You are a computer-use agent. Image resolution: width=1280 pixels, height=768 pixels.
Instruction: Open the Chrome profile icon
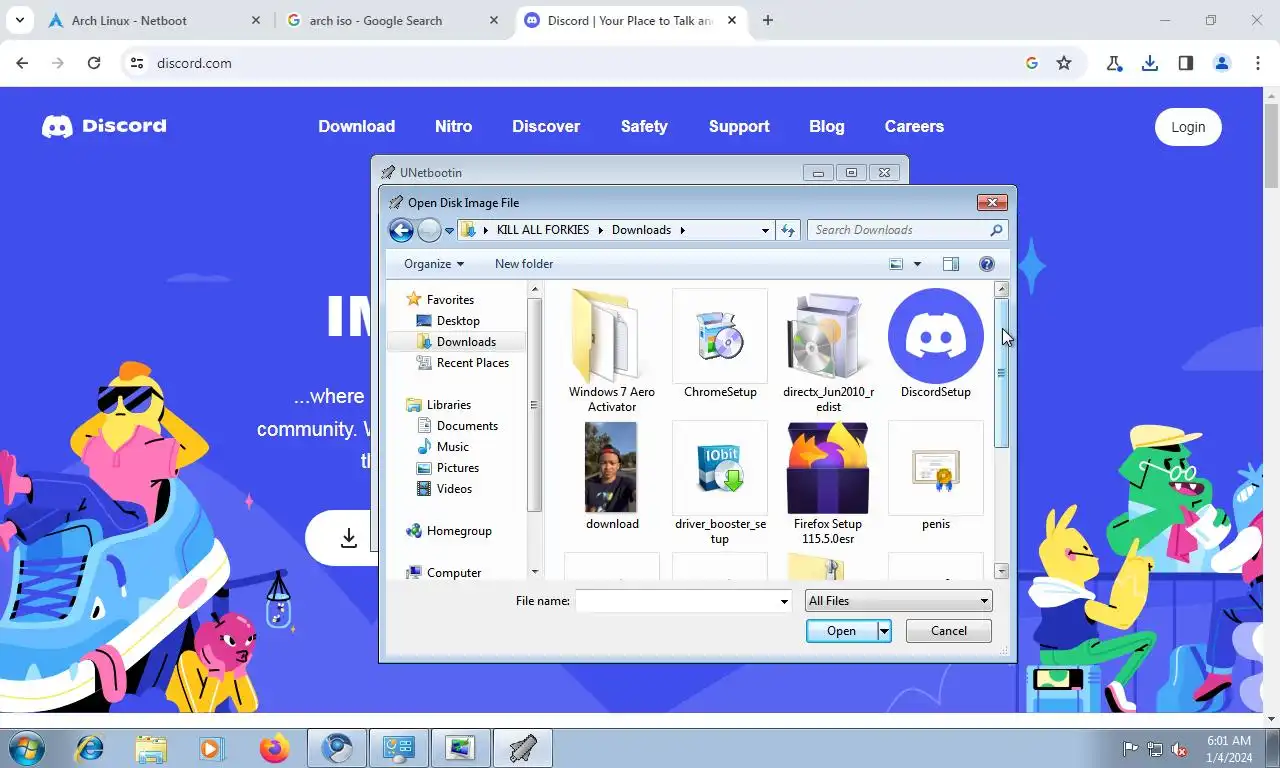pos(1222,63)
